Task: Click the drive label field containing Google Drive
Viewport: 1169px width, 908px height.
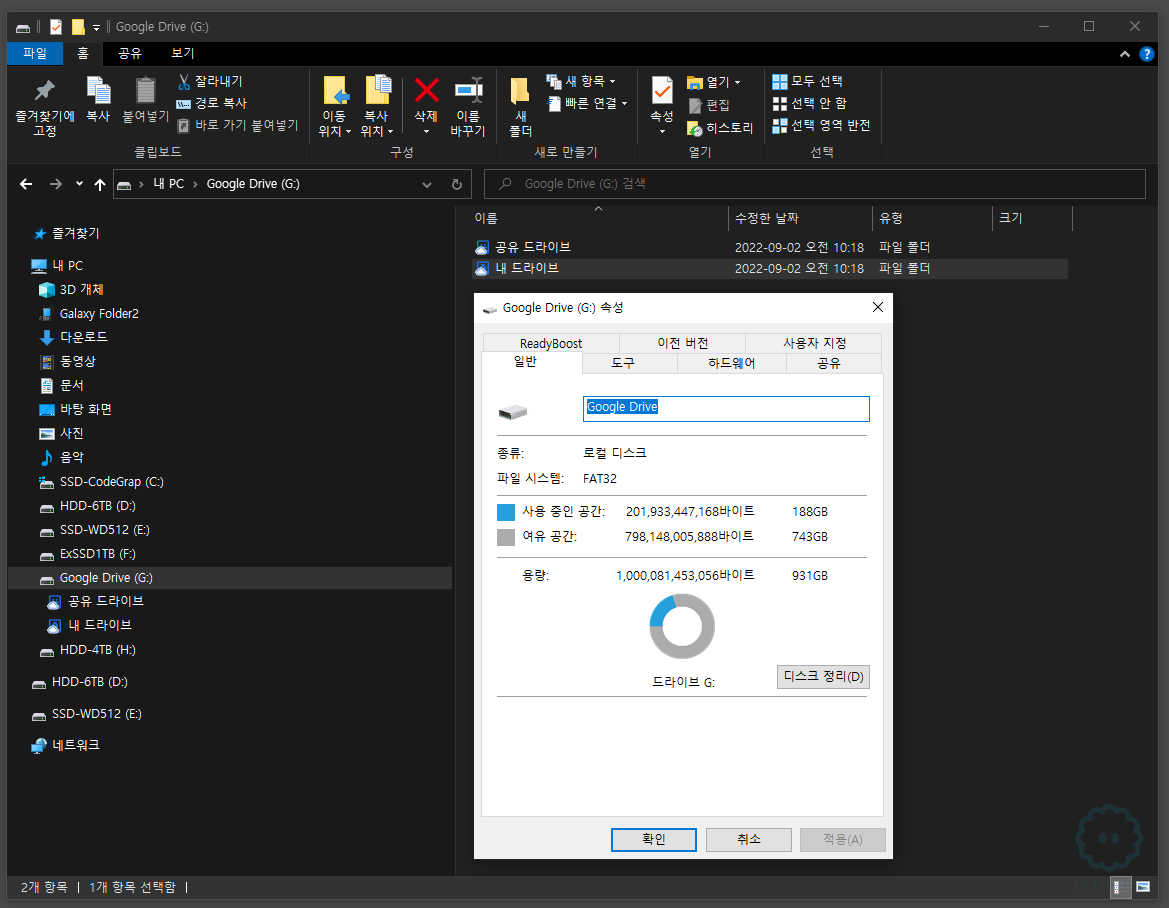Action: (x=726, y=409)
